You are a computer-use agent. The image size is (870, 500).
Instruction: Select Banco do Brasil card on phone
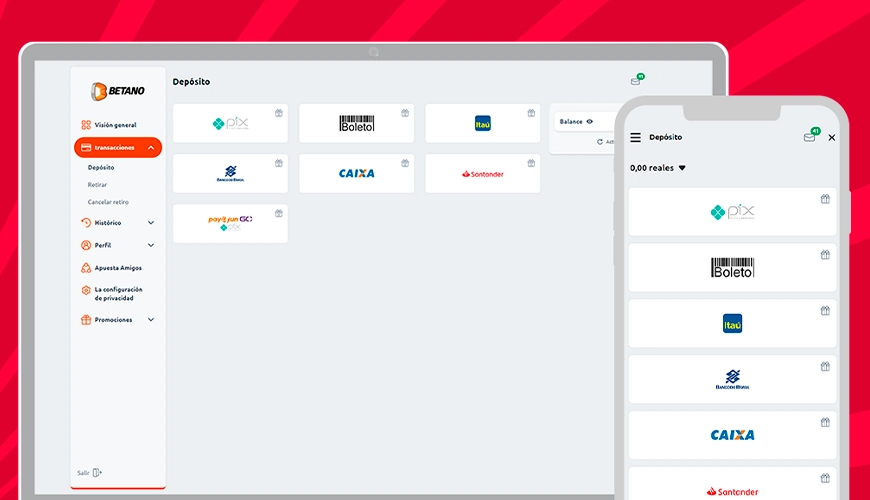click(732, 380)
